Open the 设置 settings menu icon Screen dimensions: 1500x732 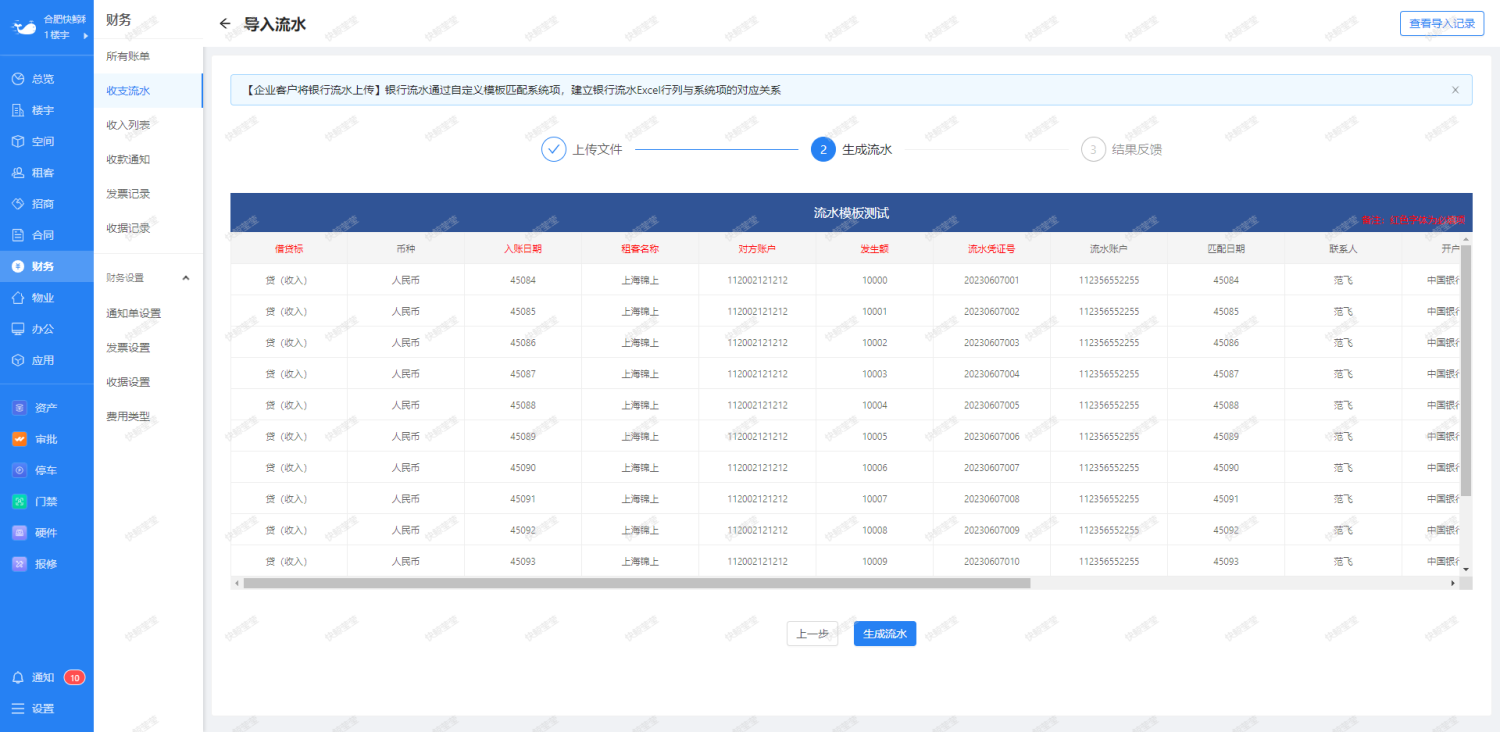click(18, 709)
